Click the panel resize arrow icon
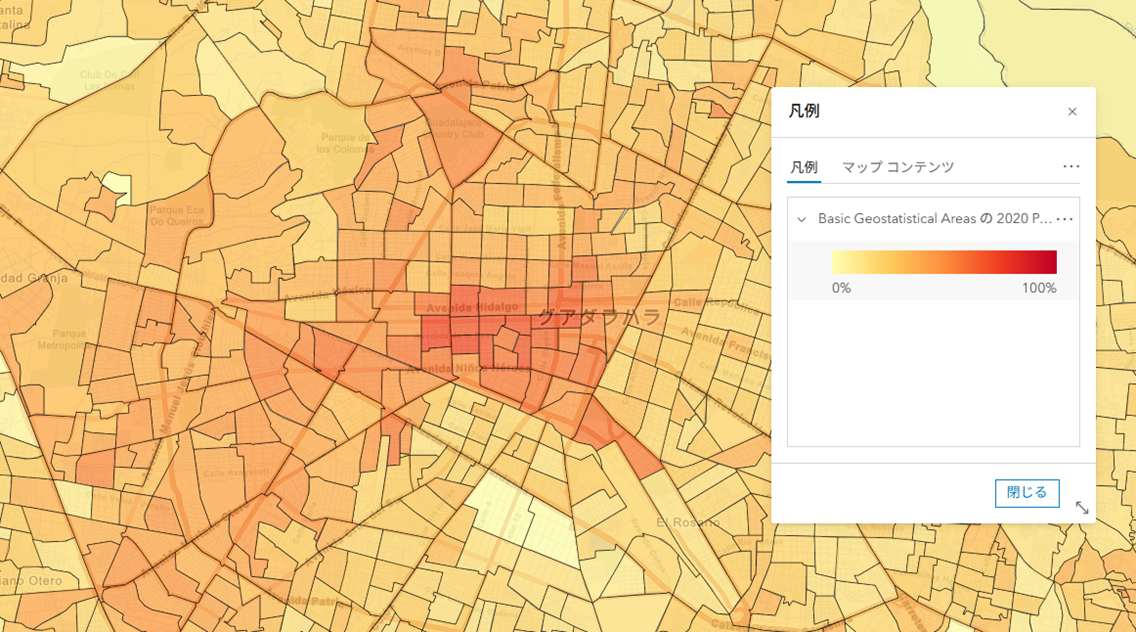 (1082, 507)
